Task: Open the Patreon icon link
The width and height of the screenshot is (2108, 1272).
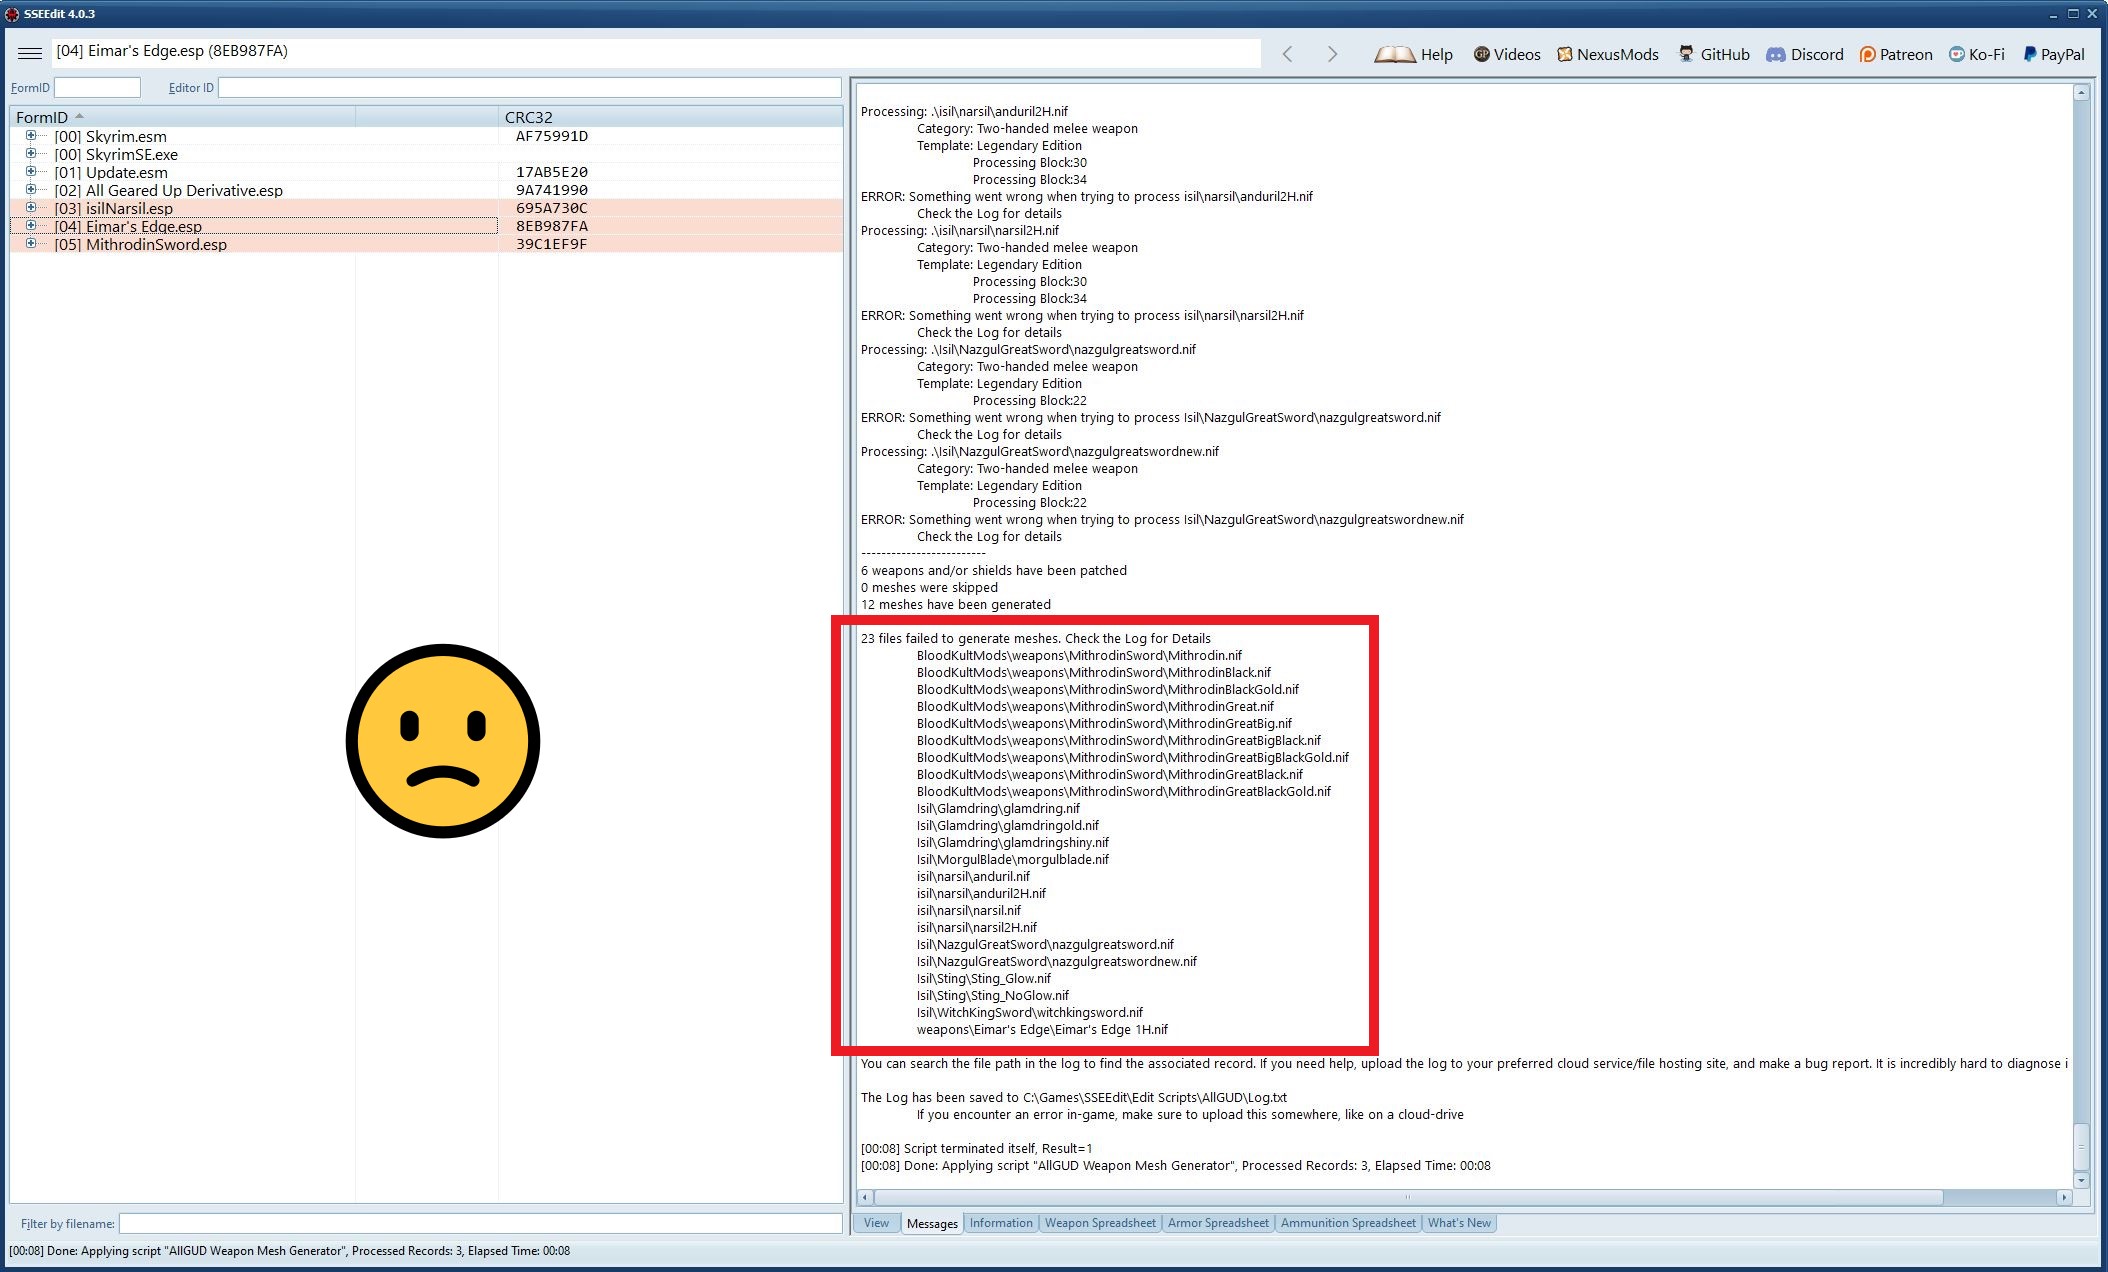Action: click(1867, 55)
